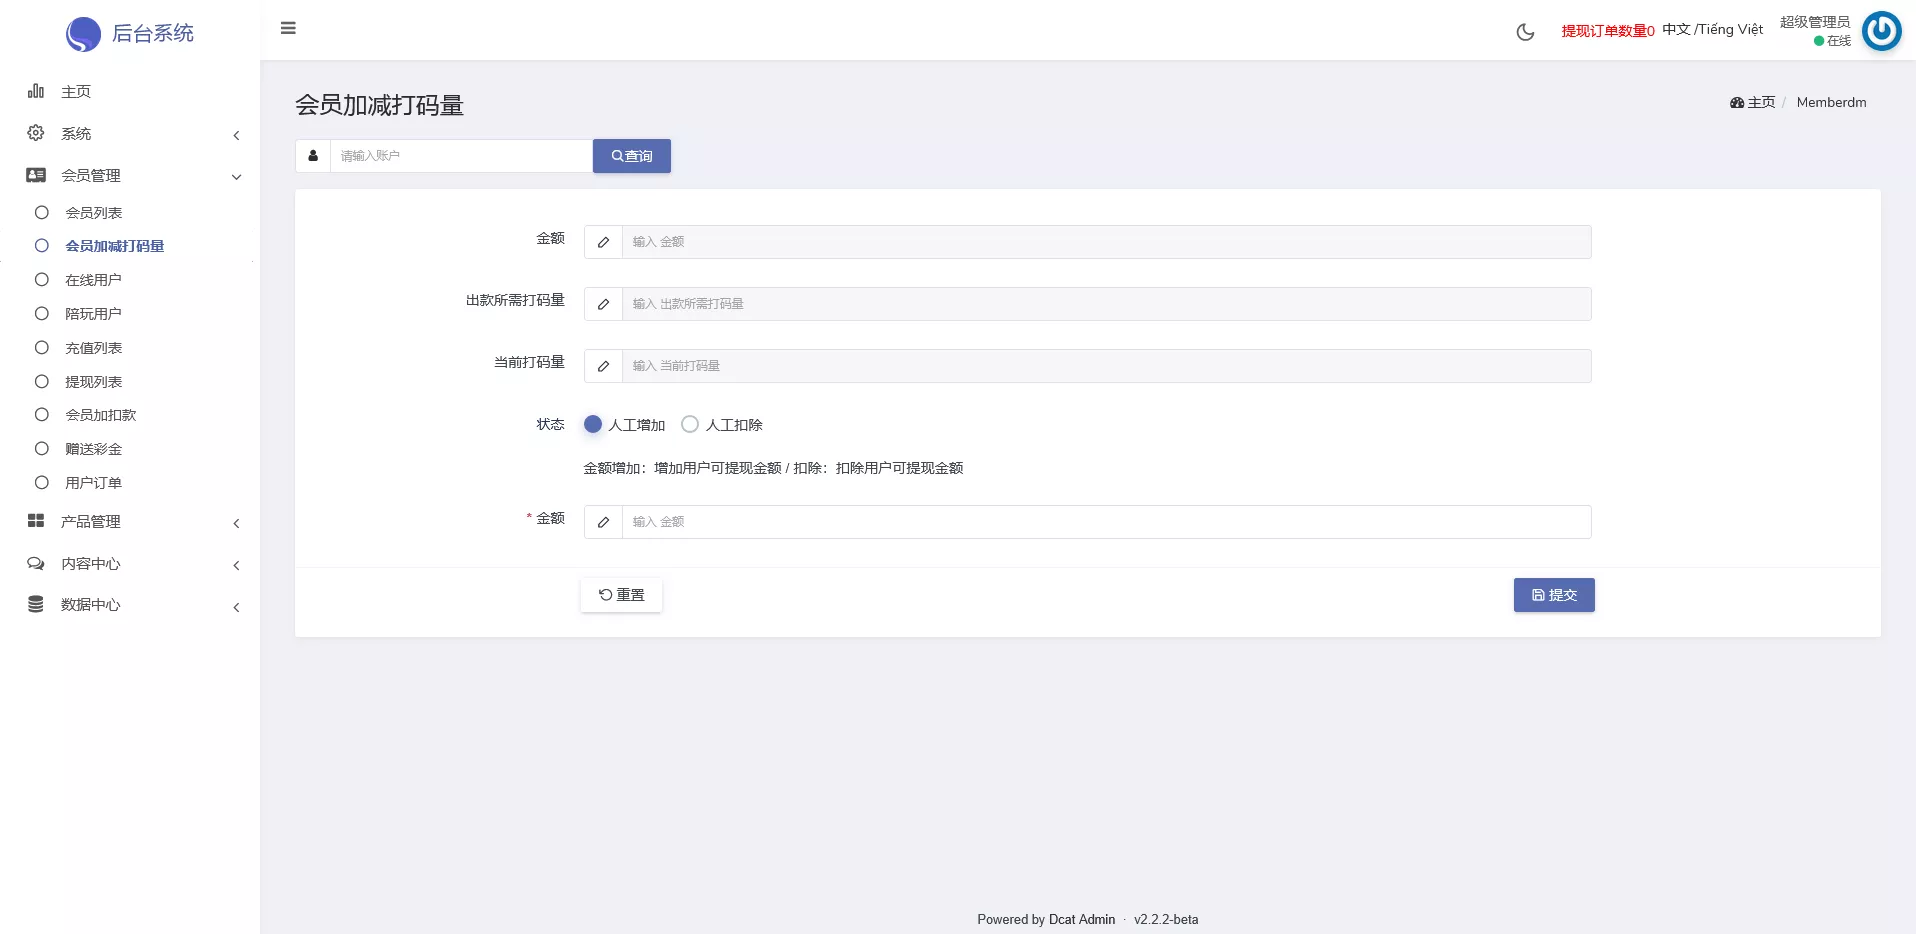The image size is (1916, 934).
Task: Click the hamburger menu toggle icon
Action: (288, 28)
